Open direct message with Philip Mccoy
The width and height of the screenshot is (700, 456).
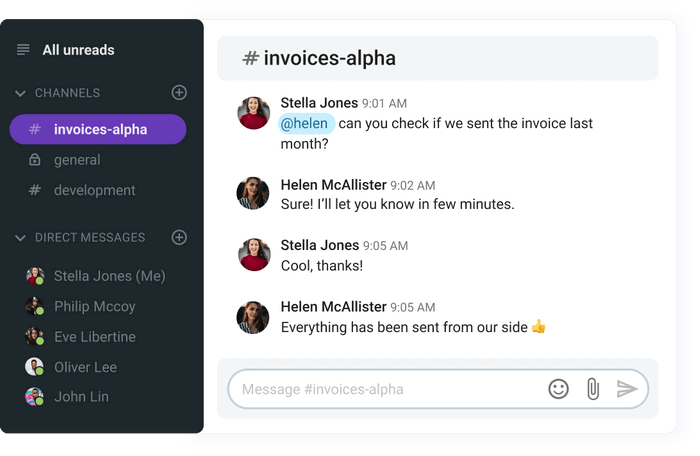pyautogui.click(x=94, y=306)
